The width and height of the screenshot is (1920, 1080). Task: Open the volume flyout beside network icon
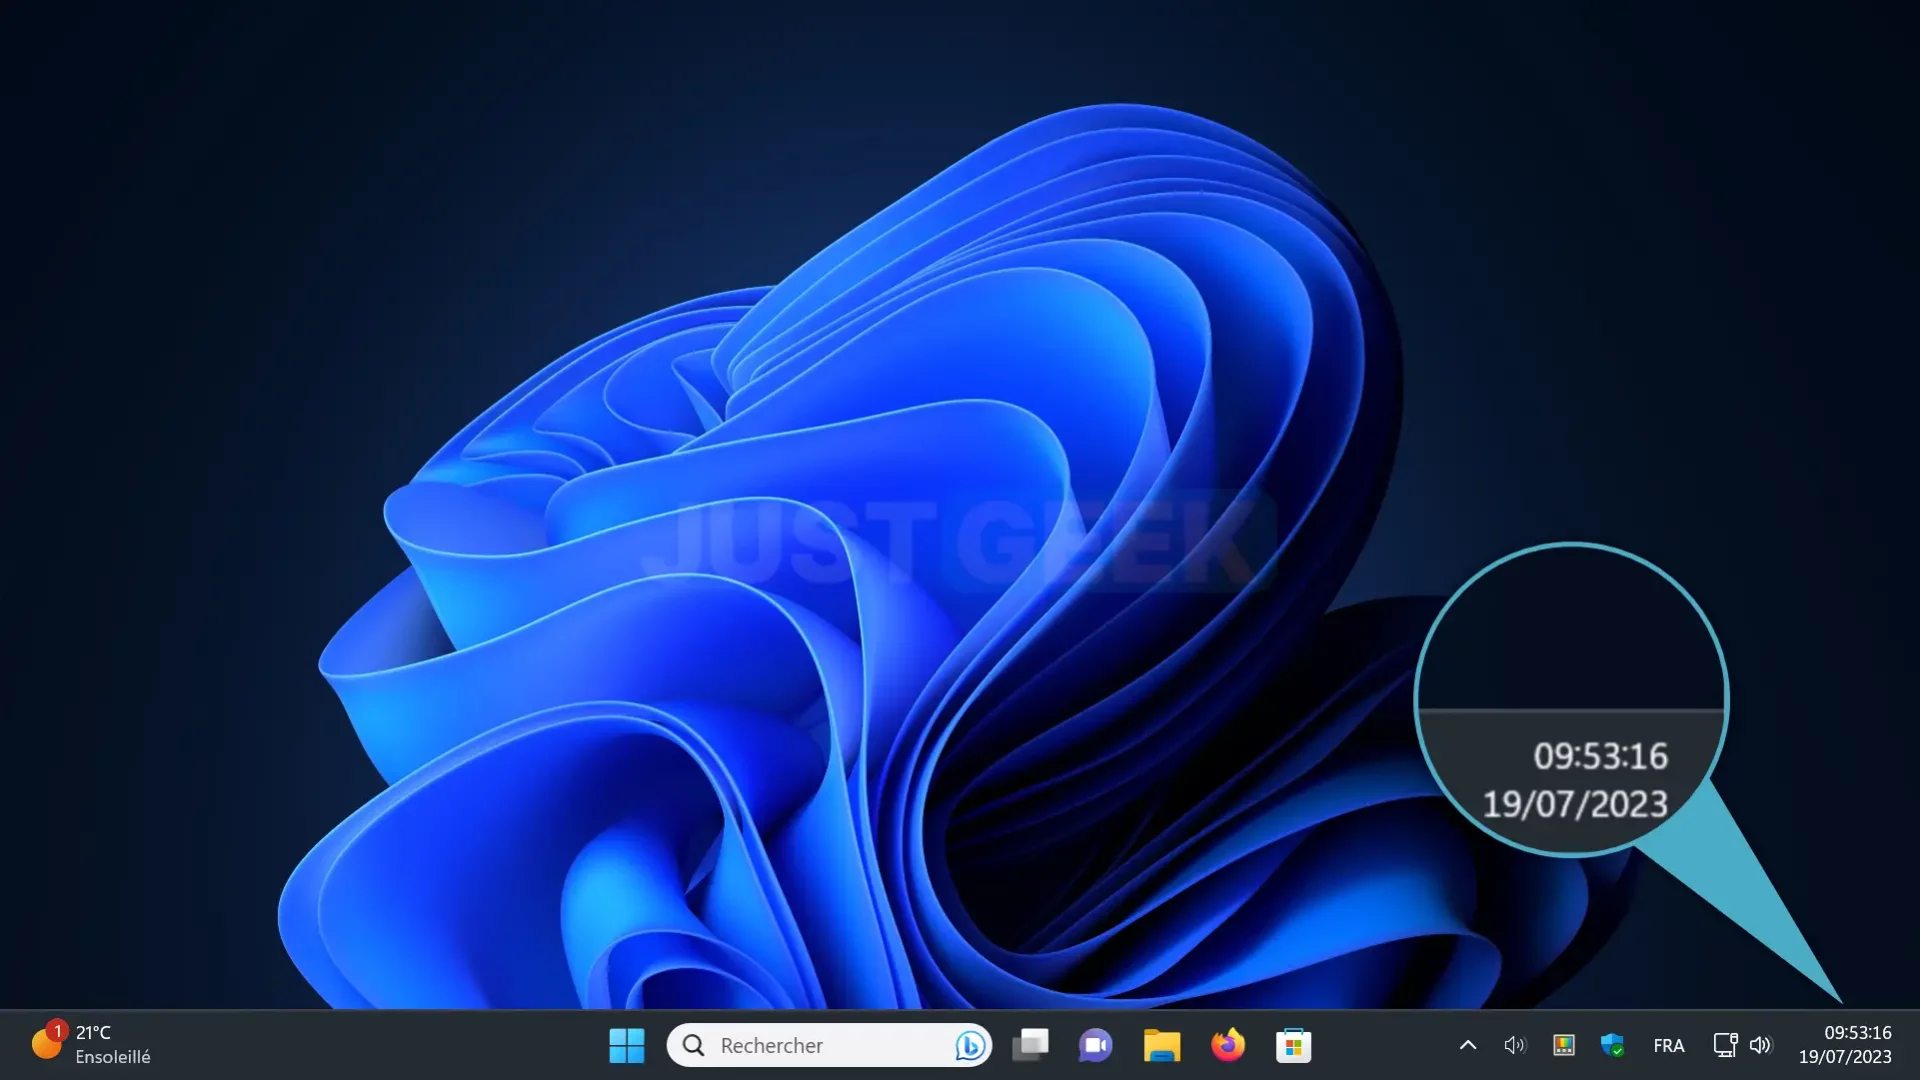pos(1761,1046)
